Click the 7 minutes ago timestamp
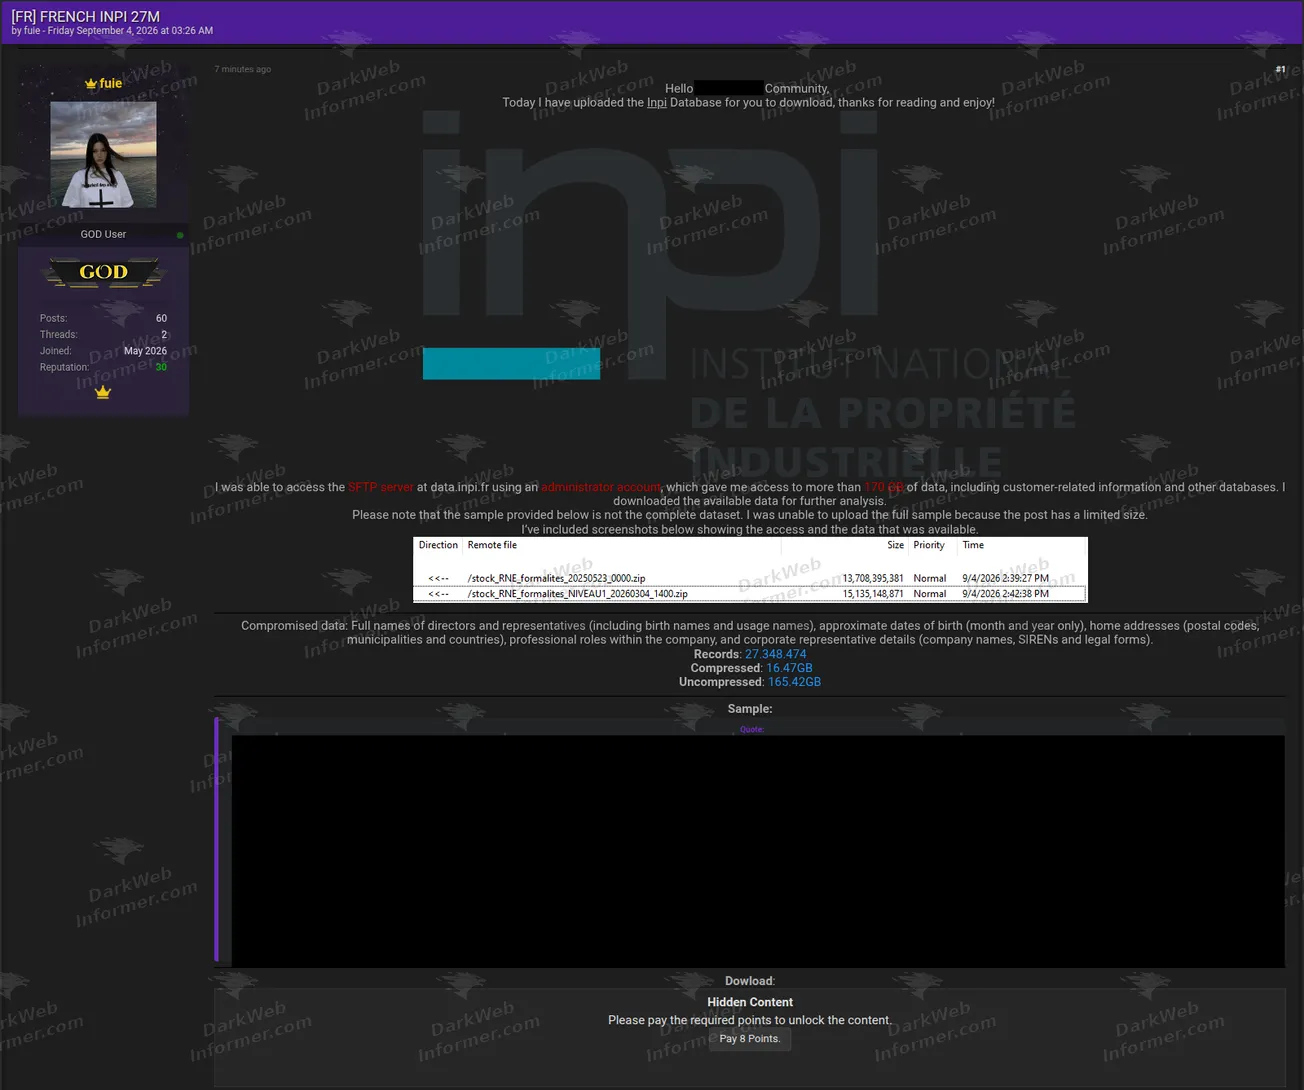 pyautogui.click(x=243, y=69)
